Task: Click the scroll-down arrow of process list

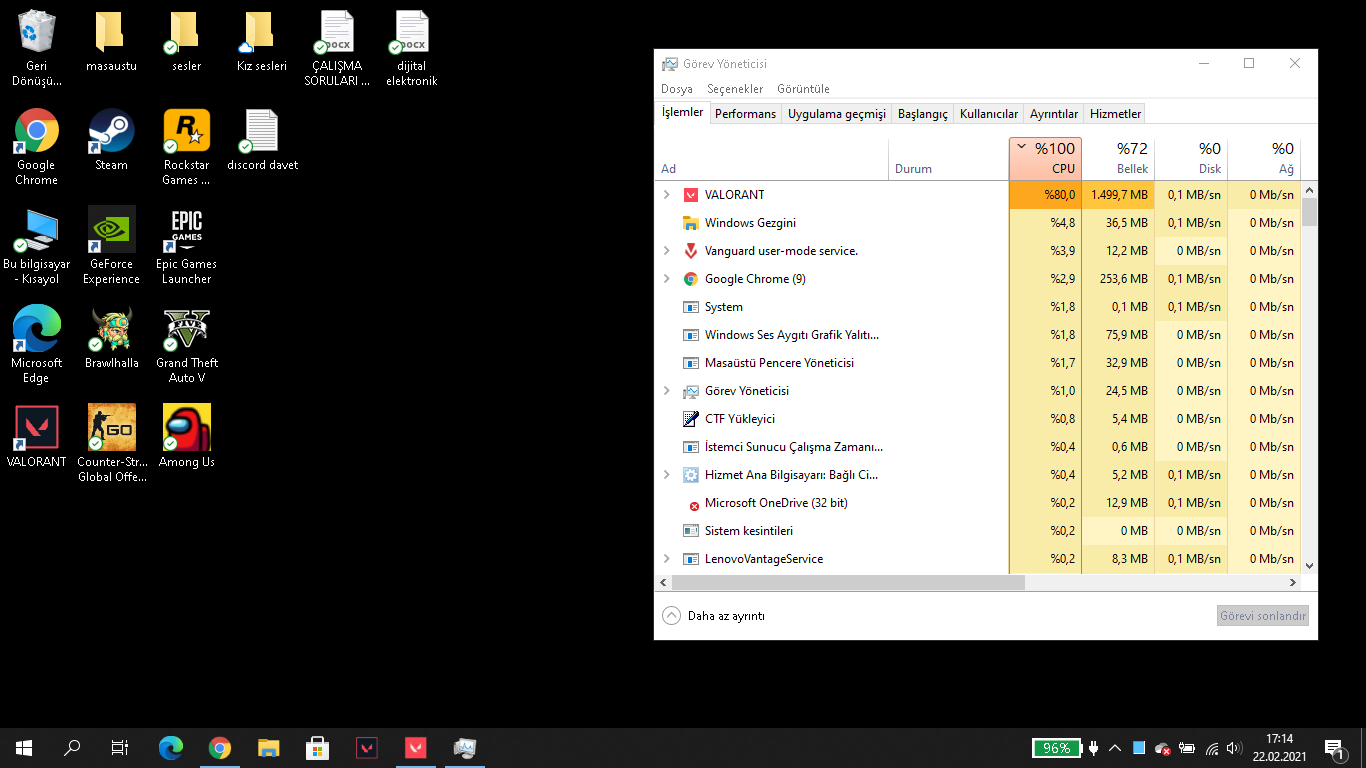Action: tap(1309, 566)
